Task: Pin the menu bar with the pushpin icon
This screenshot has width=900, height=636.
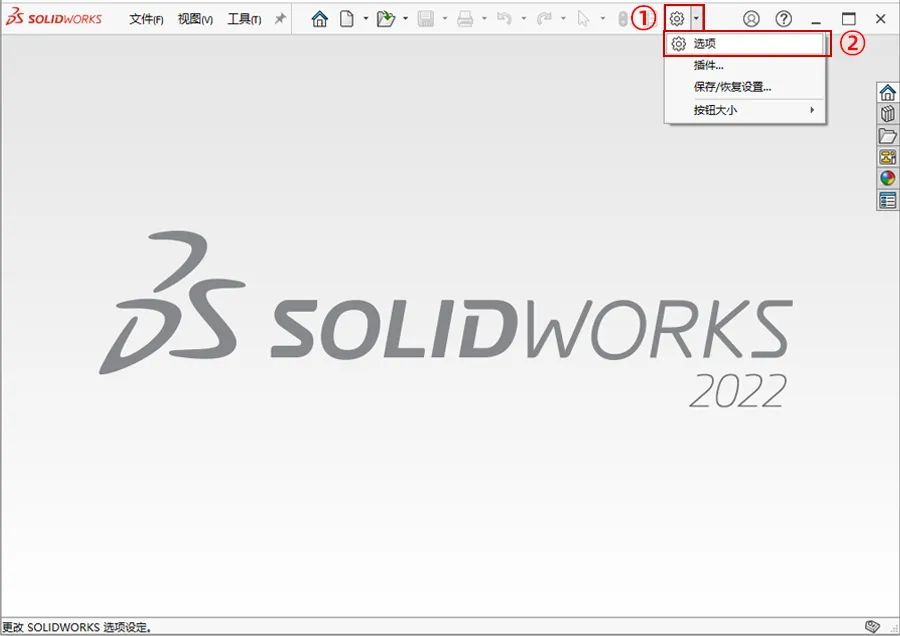Action: click(x=280, y=19)
